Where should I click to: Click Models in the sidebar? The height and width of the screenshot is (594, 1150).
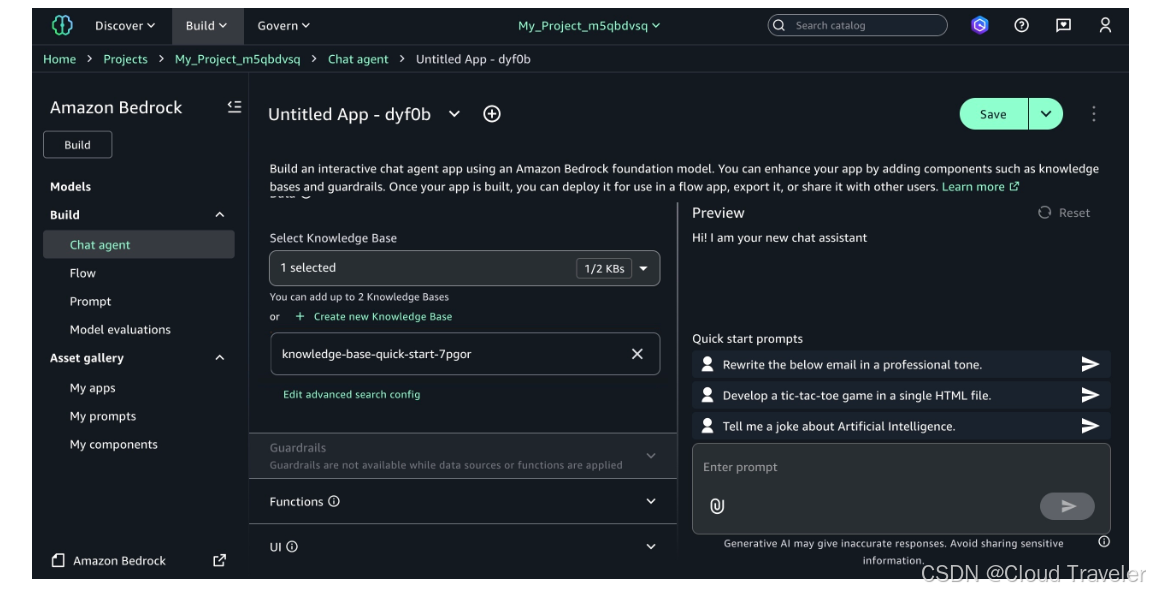70,186
